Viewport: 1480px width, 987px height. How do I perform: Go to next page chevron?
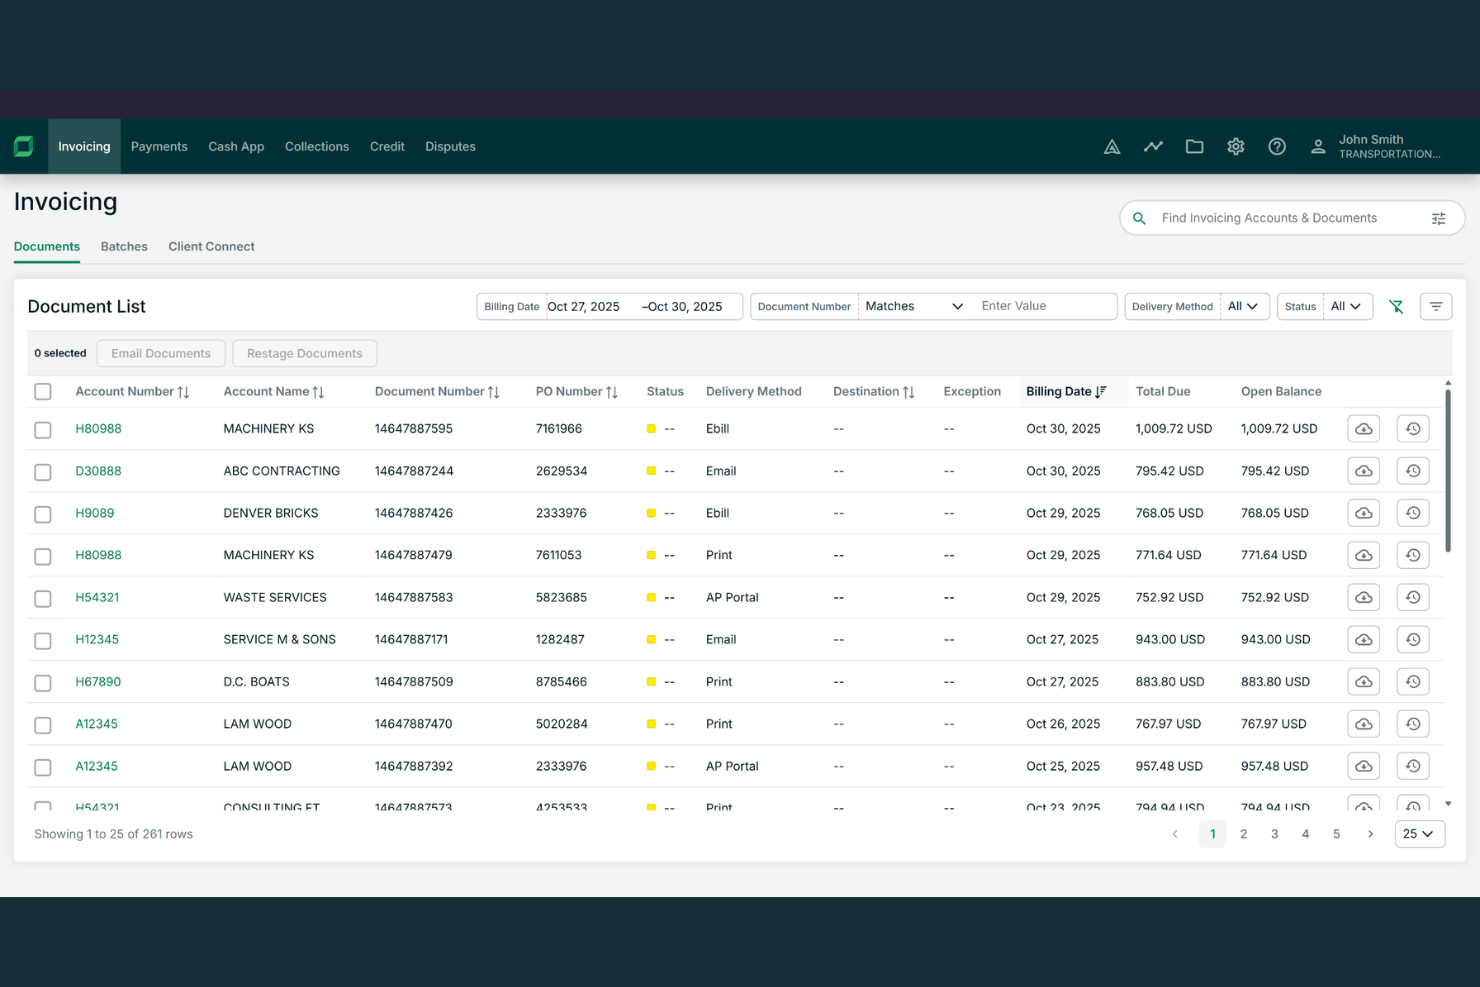[1370, 834]
